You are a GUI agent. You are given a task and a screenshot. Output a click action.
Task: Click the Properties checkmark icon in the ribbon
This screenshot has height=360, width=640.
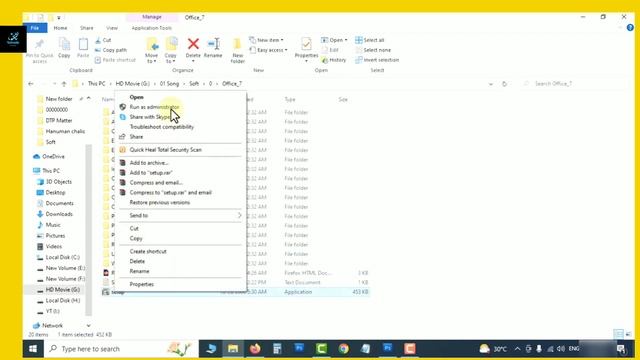pyautogui.click(x=306, y=43)
